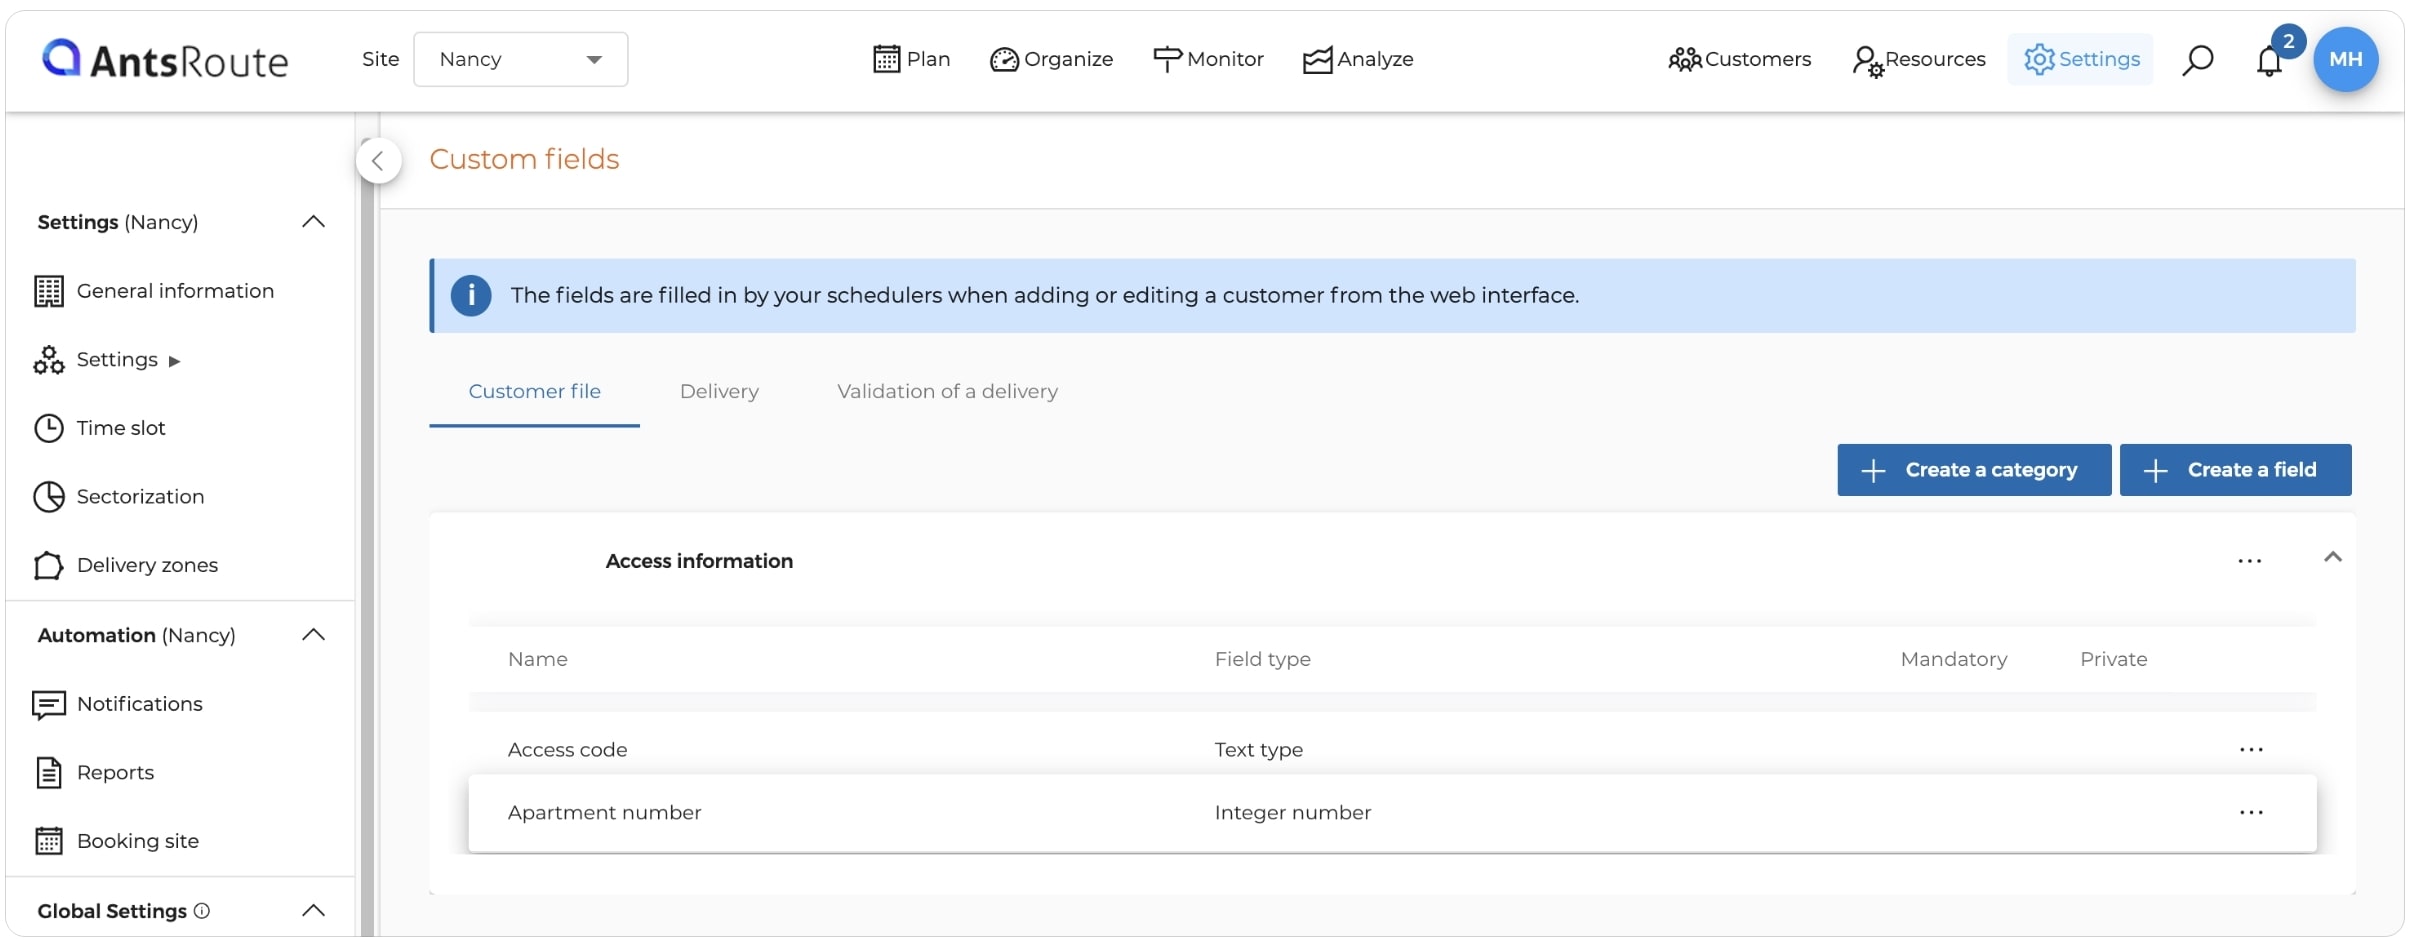
Task: Open the Customers section
Action: 1739,59
